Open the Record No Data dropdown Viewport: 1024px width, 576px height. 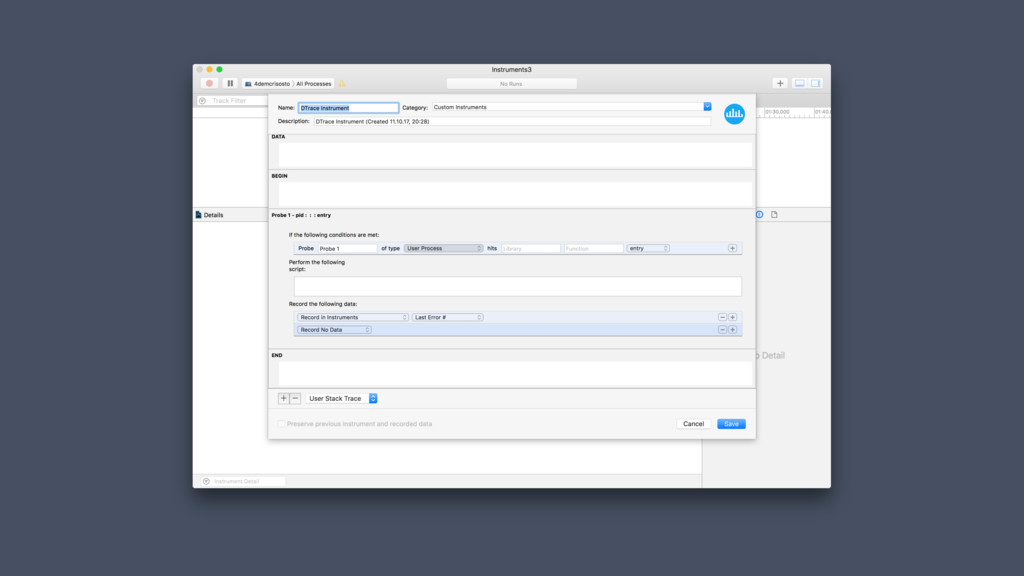click(334, 330)
